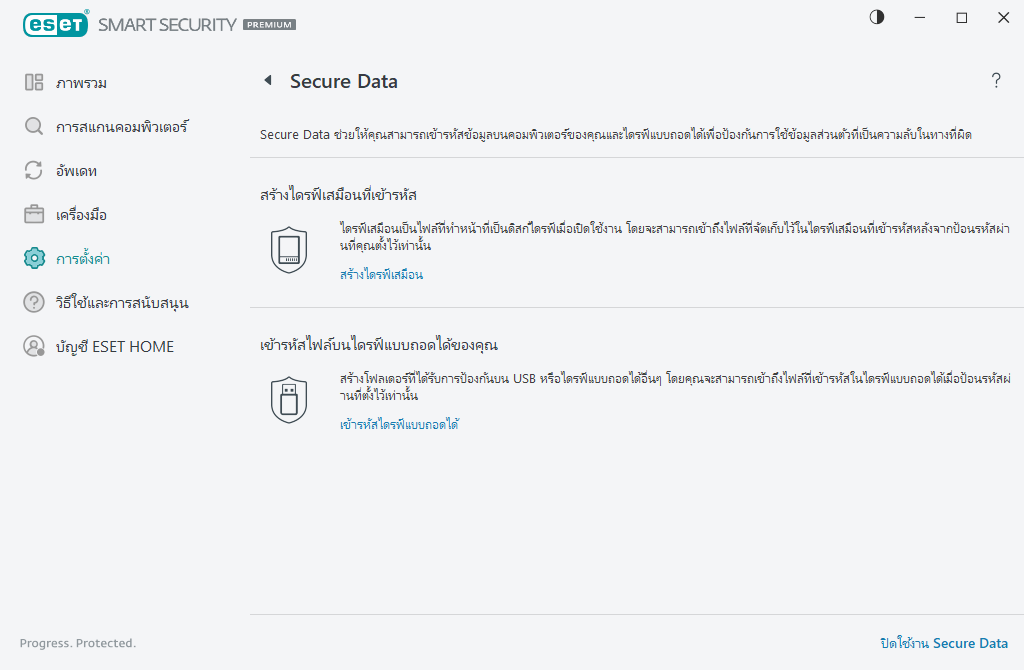
Task: Click the help and support question icon
Action: click(33, 302)
